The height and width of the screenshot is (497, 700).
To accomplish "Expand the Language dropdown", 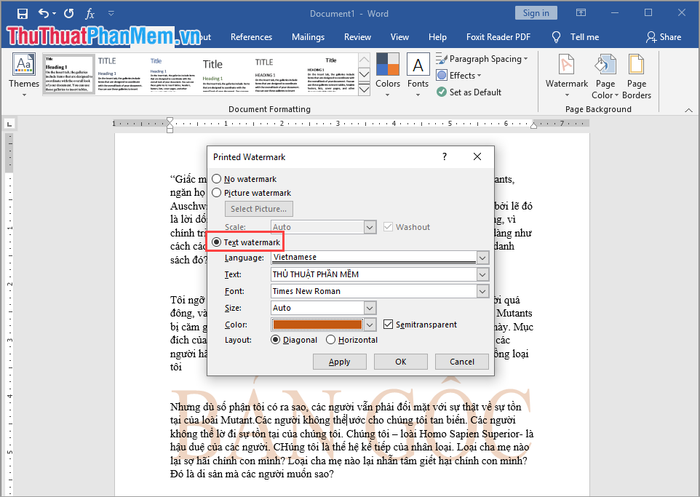I will pos(482,257).
